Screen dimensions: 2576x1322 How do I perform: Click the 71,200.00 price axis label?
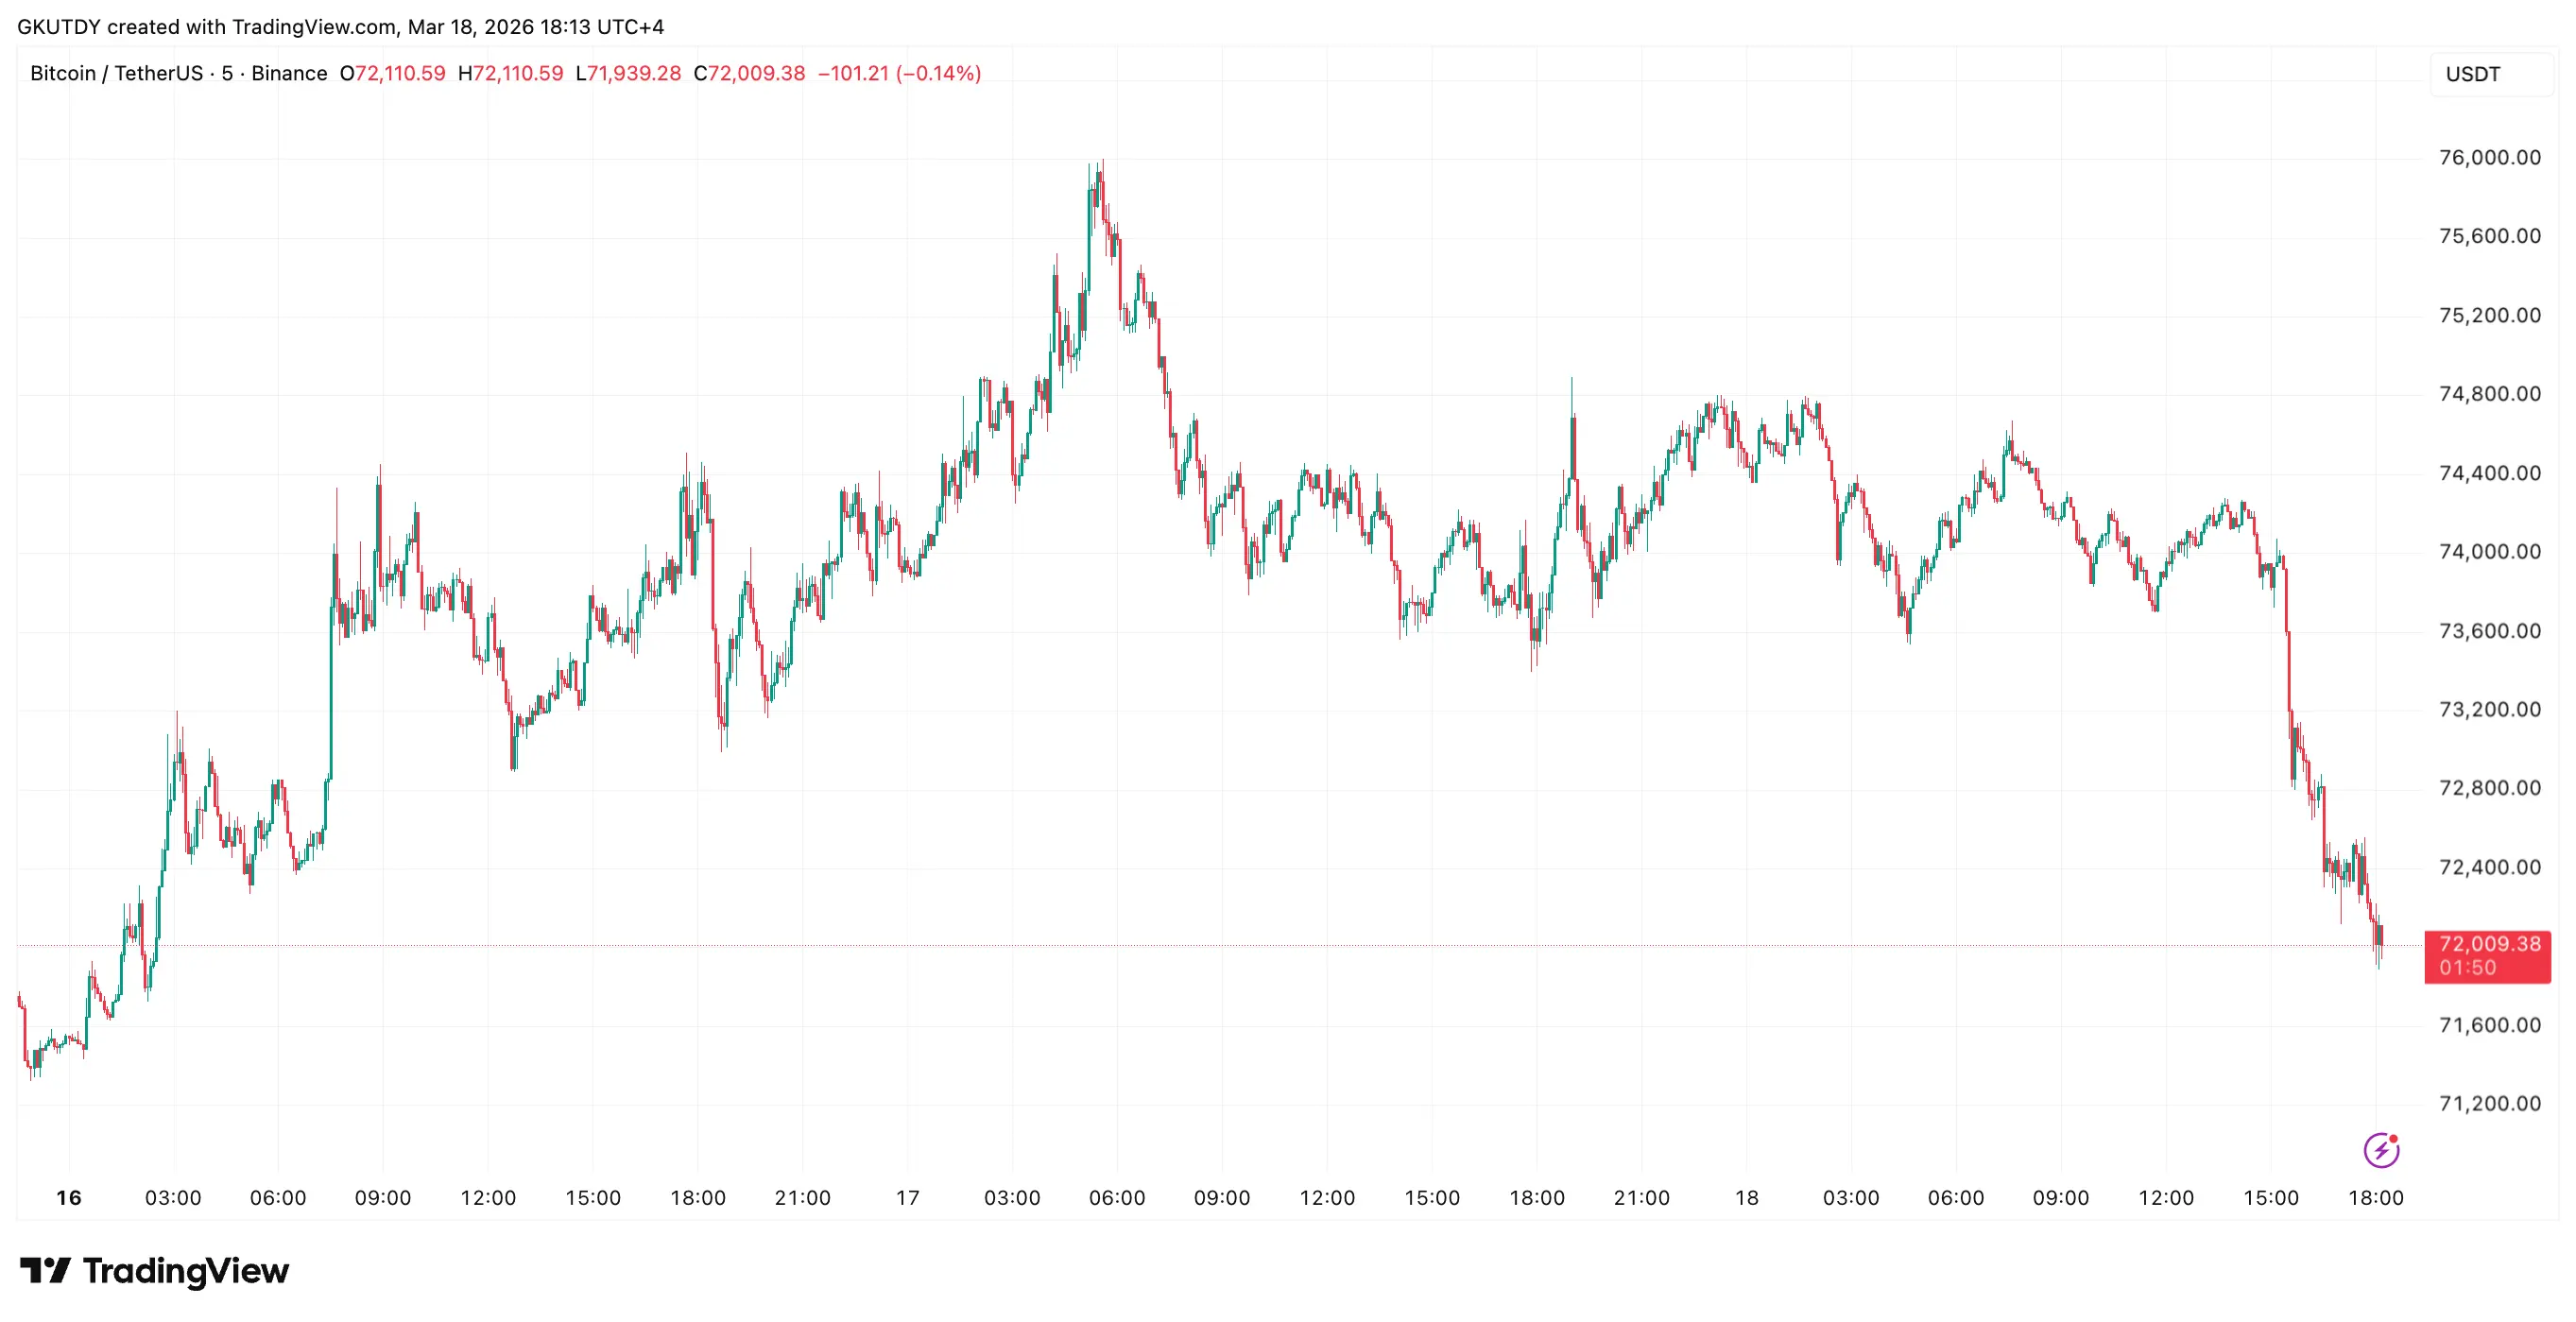tap(2489, 1103)
